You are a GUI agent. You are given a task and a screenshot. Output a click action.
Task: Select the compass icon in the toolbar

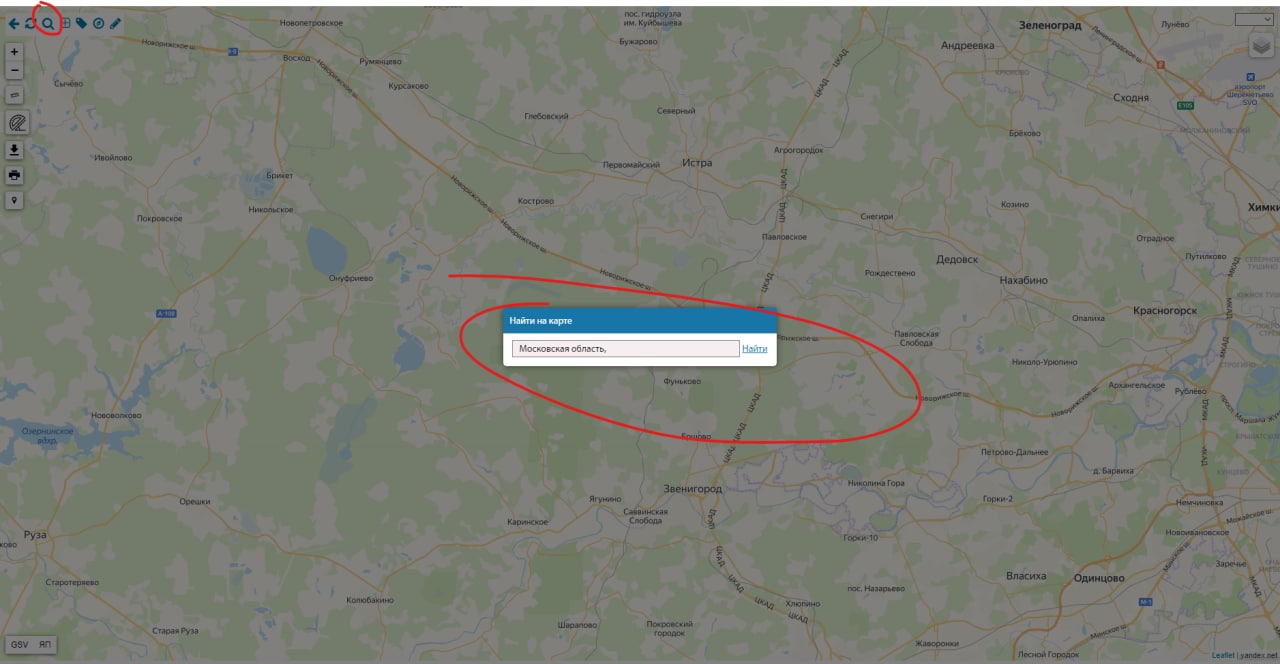98,23
